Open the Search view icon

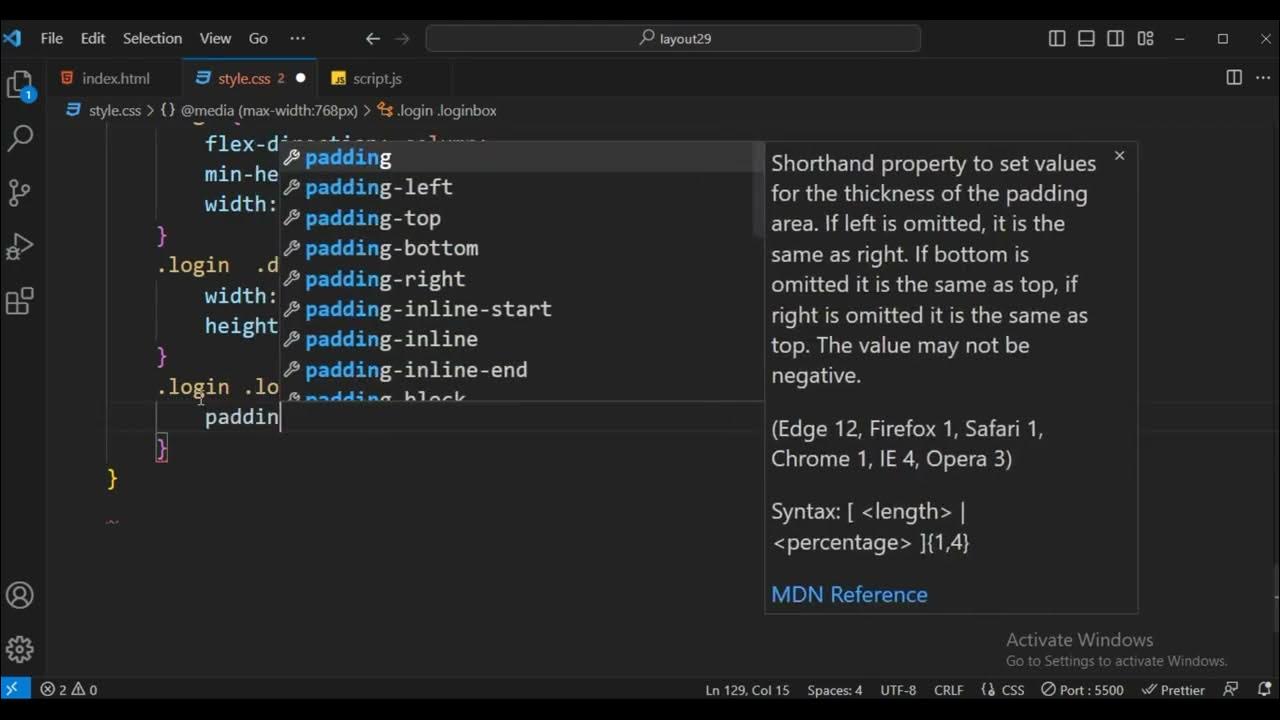[20, 138]
